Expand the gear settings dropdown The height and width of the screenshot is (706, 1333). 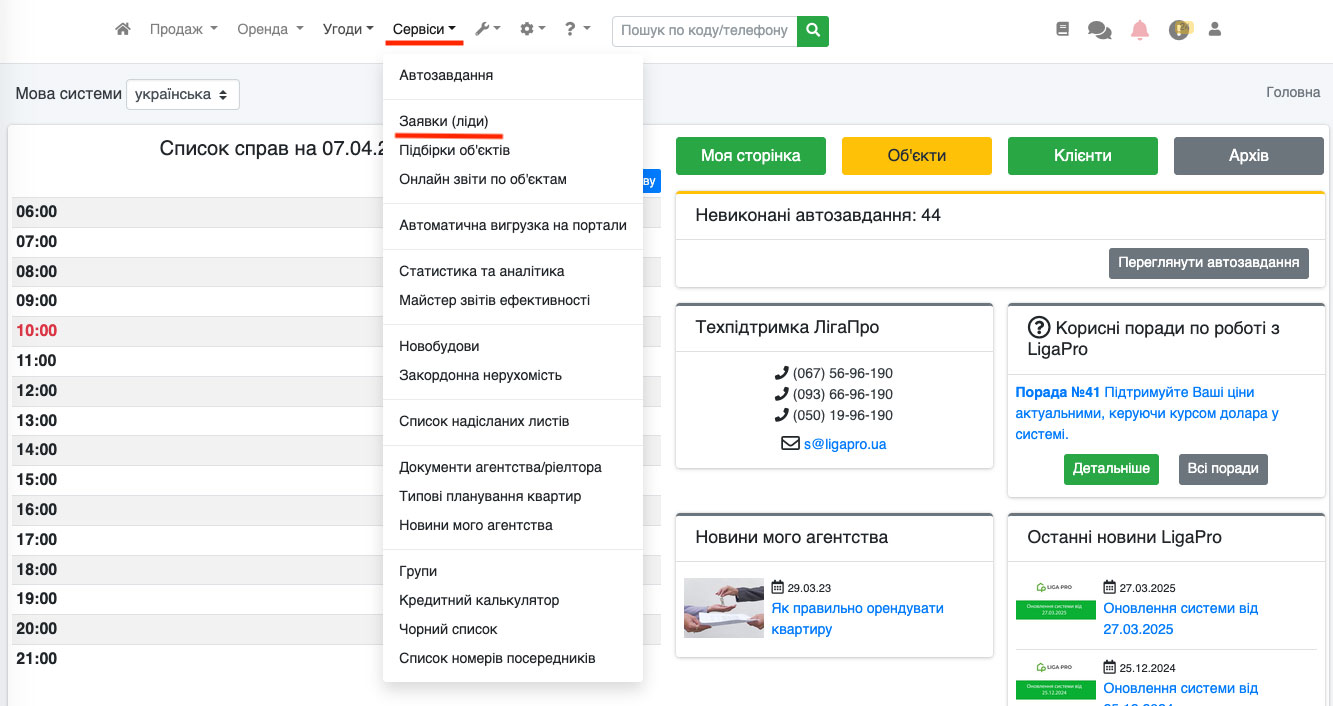tap(532, 30)
